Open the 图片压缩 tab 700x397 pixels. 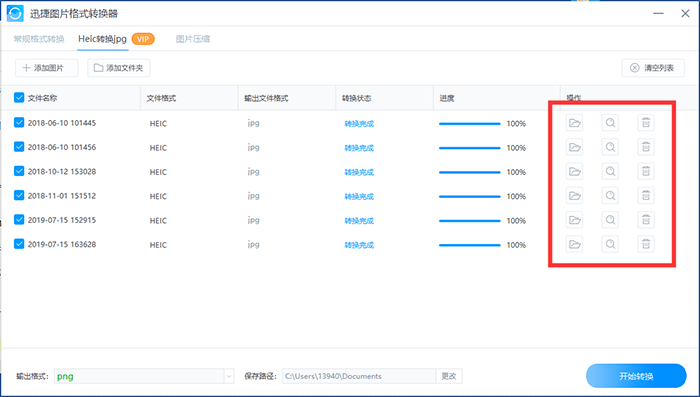pyautogui.click(x=193, y=39)
